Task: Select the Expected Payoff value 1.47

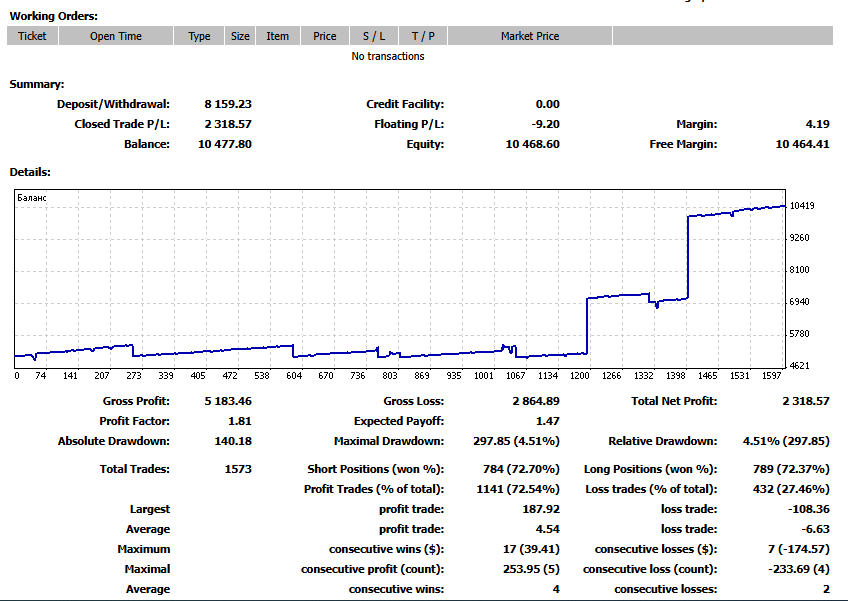Action: coord(548,421)
